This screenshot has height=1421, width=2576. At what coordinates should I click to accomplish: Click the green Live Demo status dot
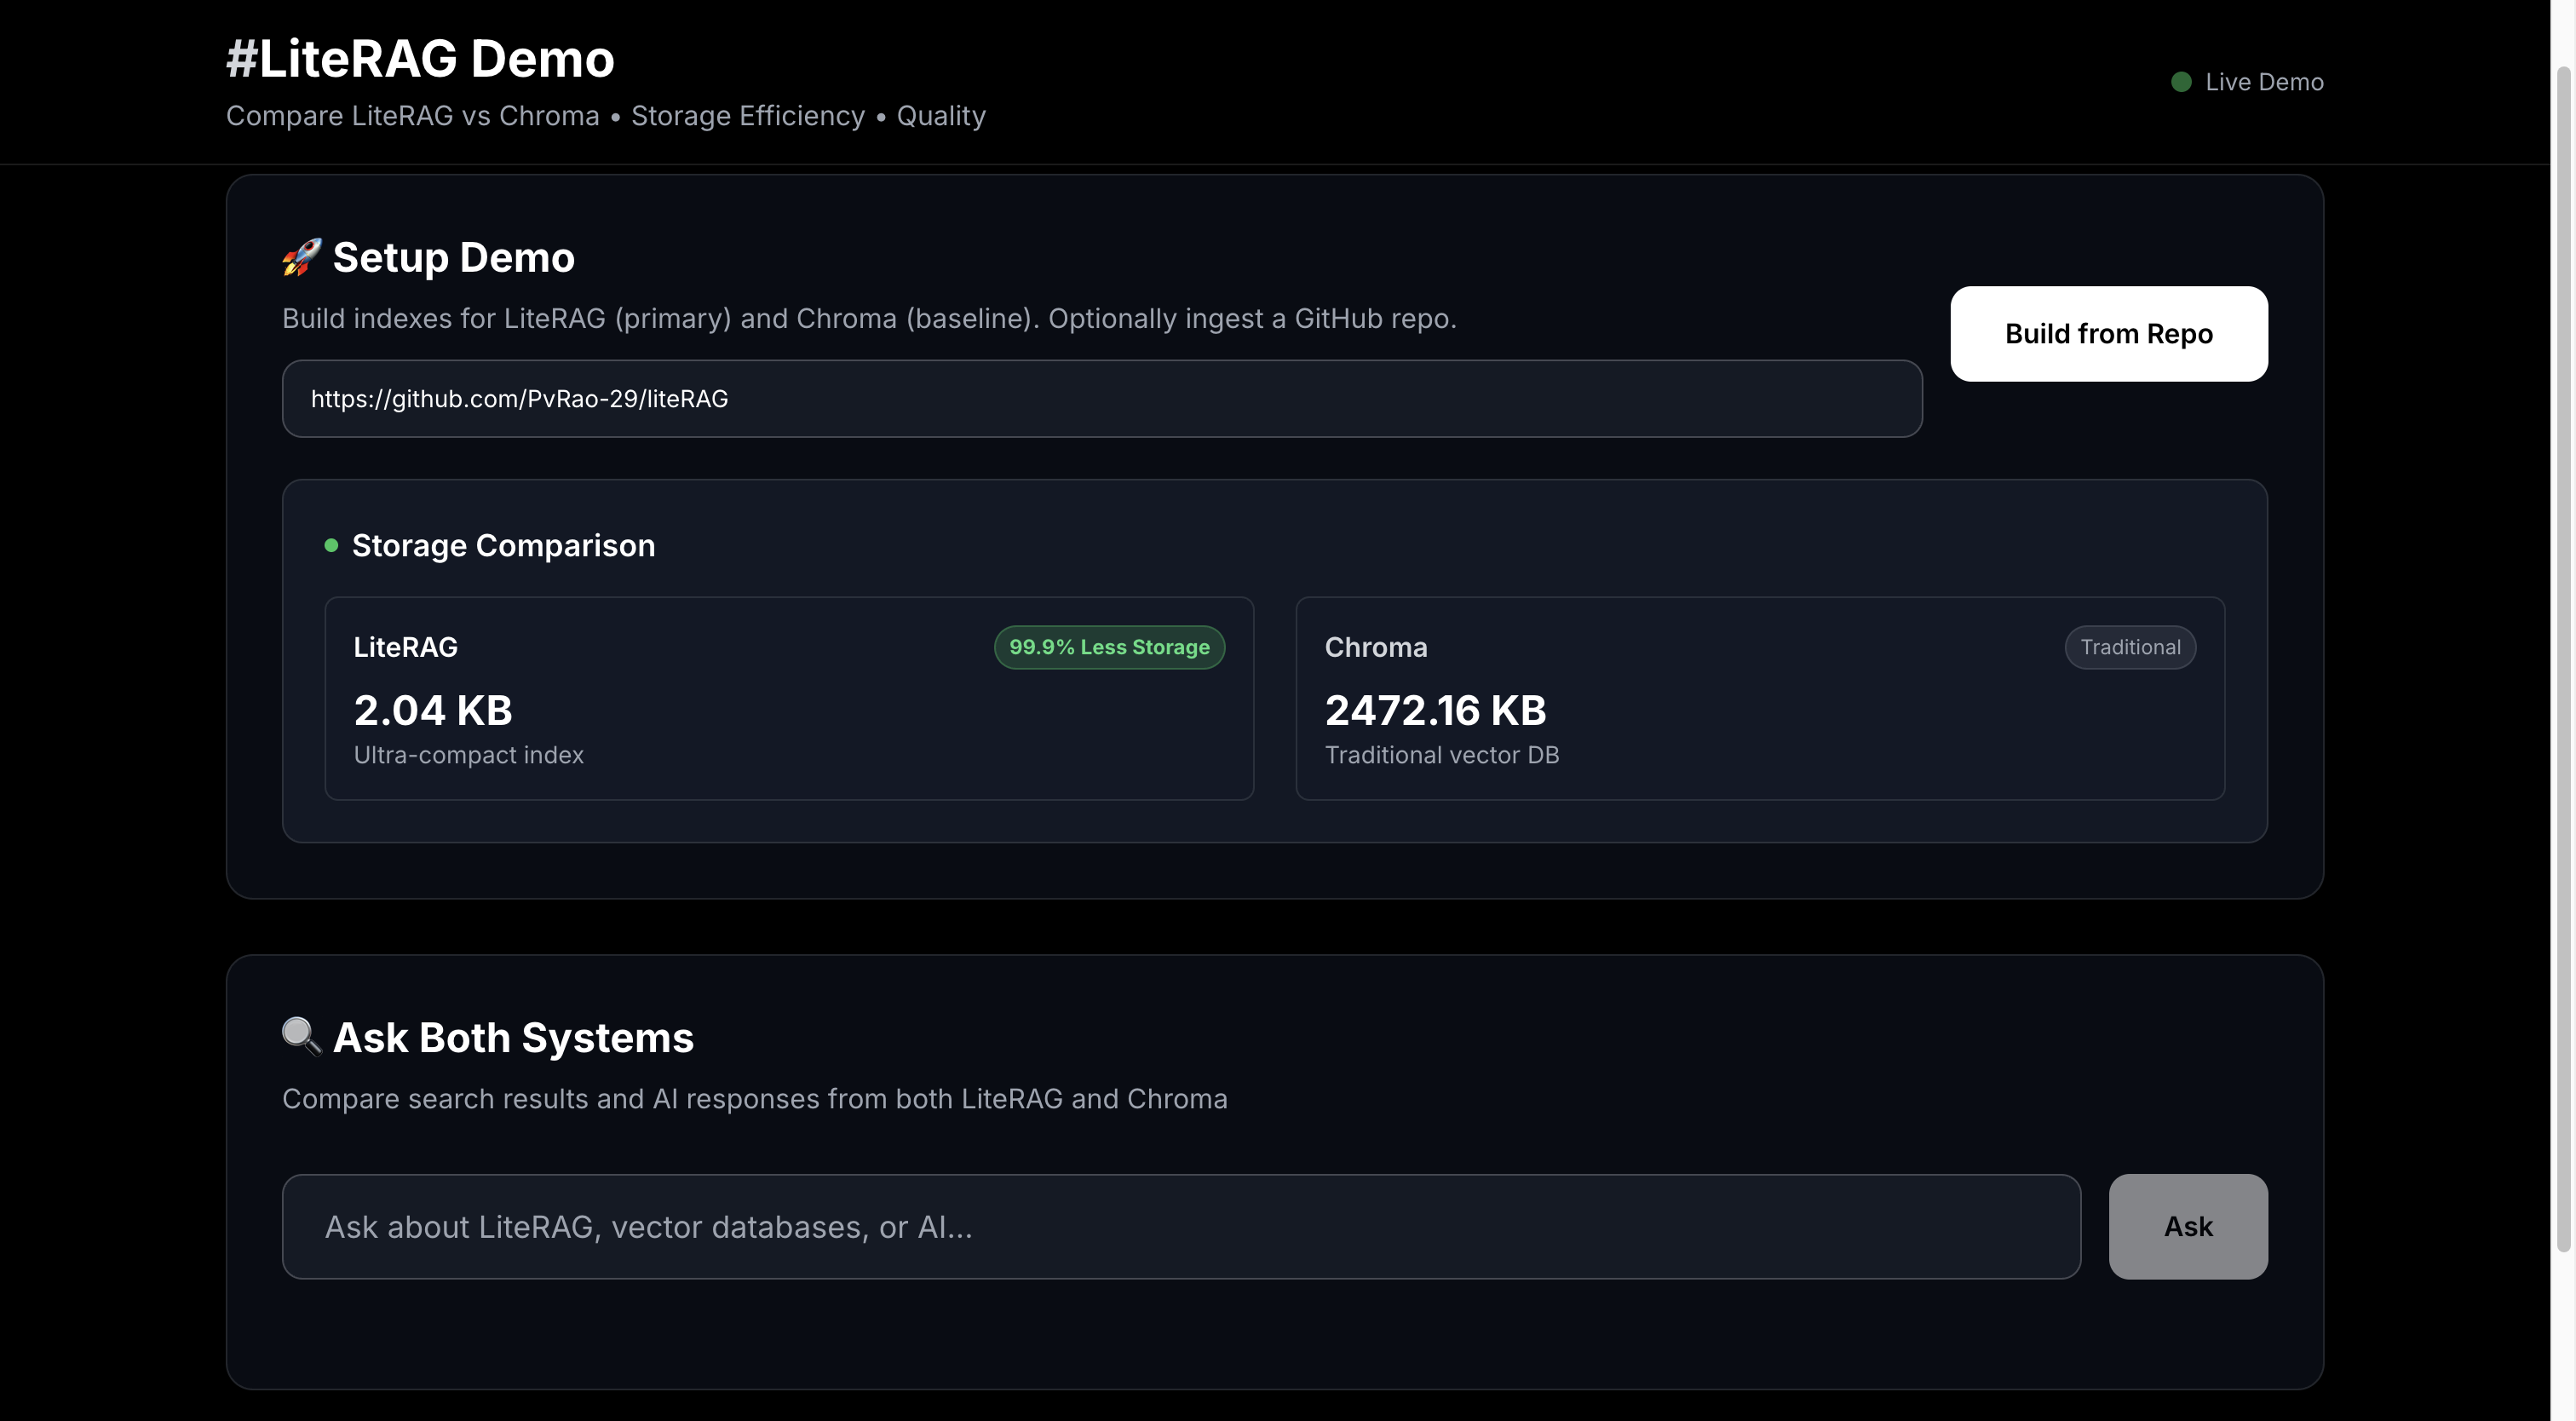click(2181, 82)
